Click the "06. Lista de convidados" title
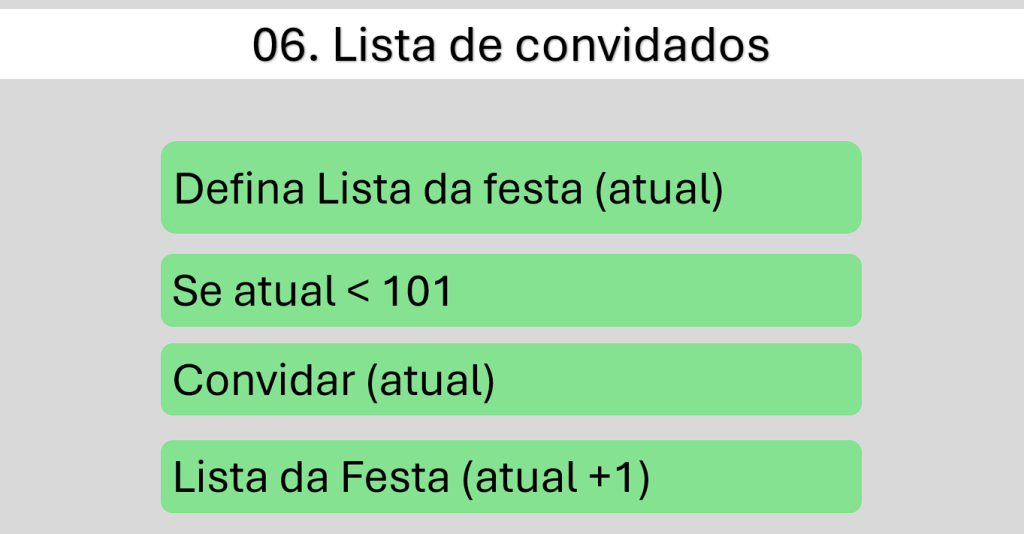Viewport: 1024px width, 534px height. click(x=511, y=46)
